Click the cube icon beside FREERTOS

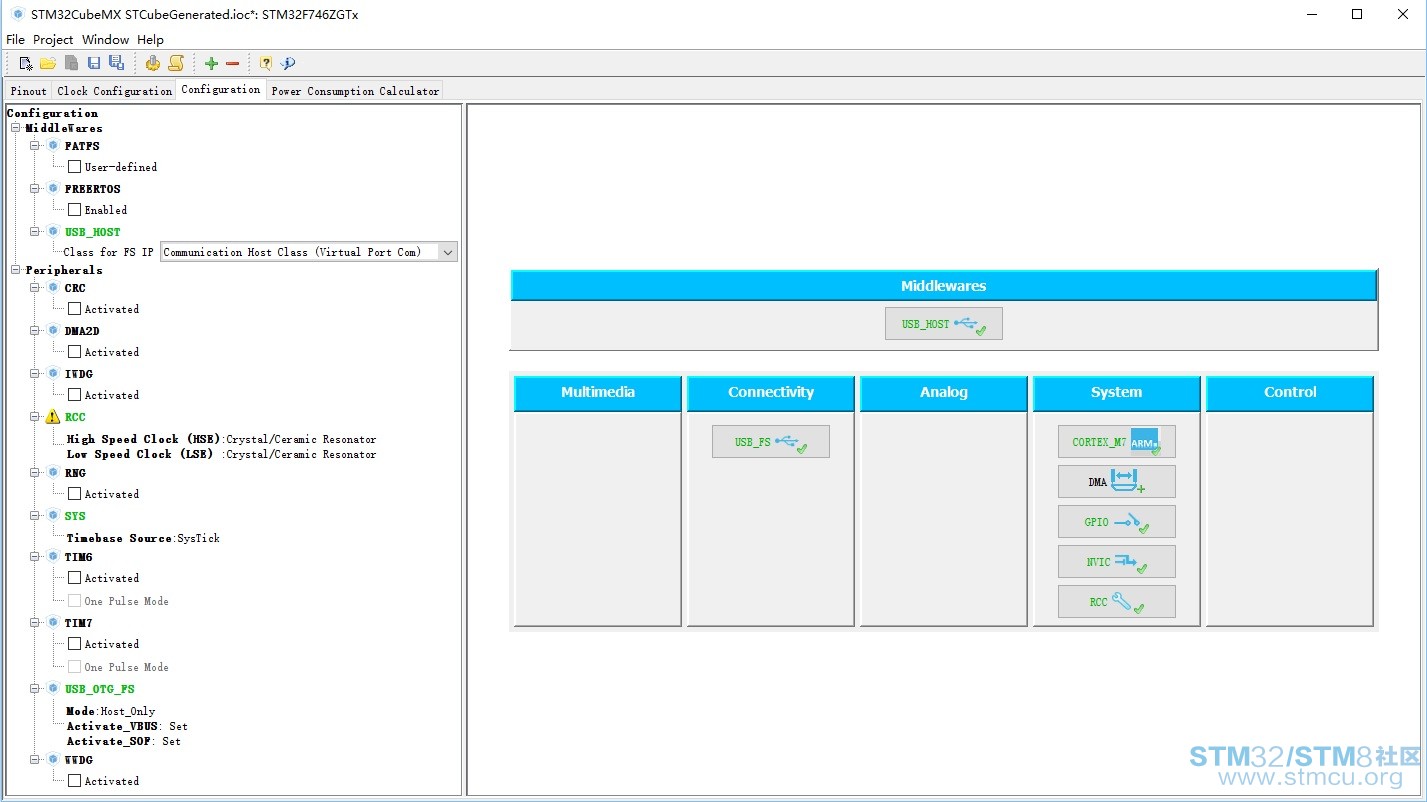point(53,188)
